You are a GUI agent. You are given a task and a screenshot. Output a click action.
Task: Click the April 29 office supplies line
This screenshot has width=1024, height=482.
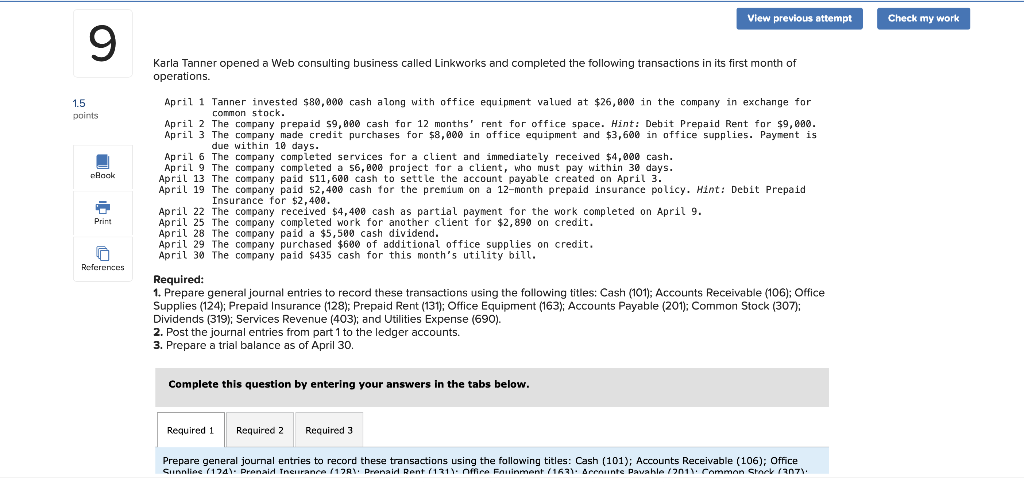pyautogui.click(x=376, y=245)
